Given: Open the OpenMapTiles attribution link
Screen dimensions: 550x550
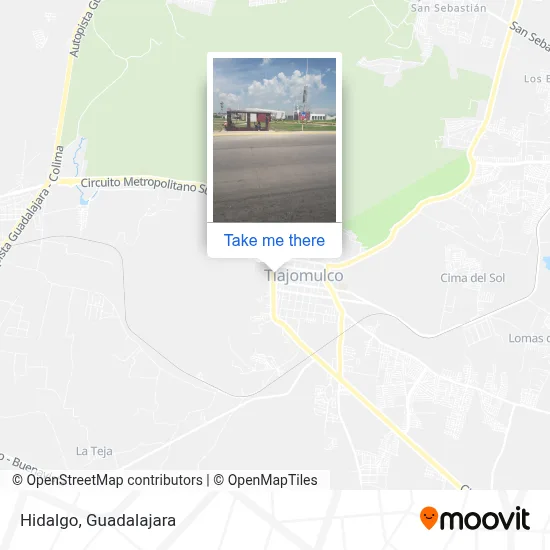Looking at the screenshot, I should point(266,480).
